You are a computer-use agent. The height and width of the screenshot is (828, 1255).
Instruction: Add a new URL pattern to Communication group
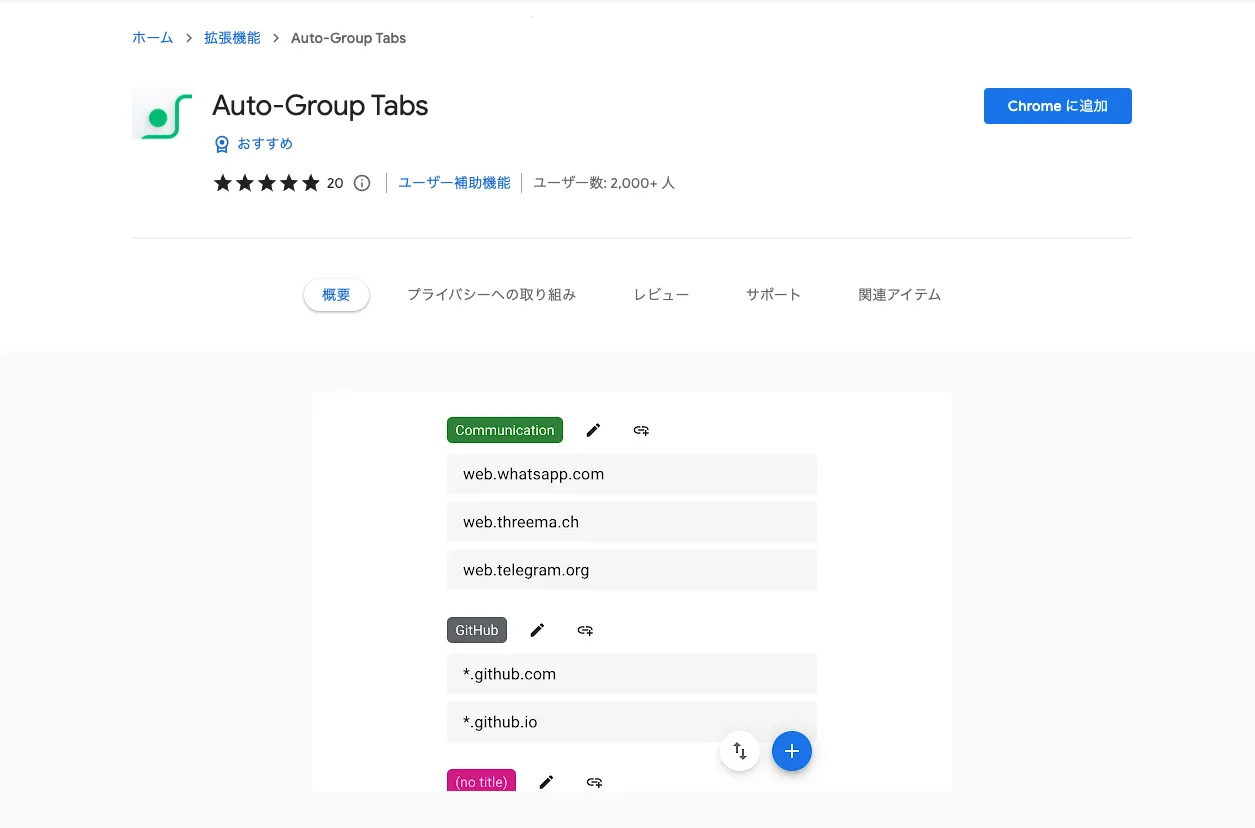(x=641, y=429)
